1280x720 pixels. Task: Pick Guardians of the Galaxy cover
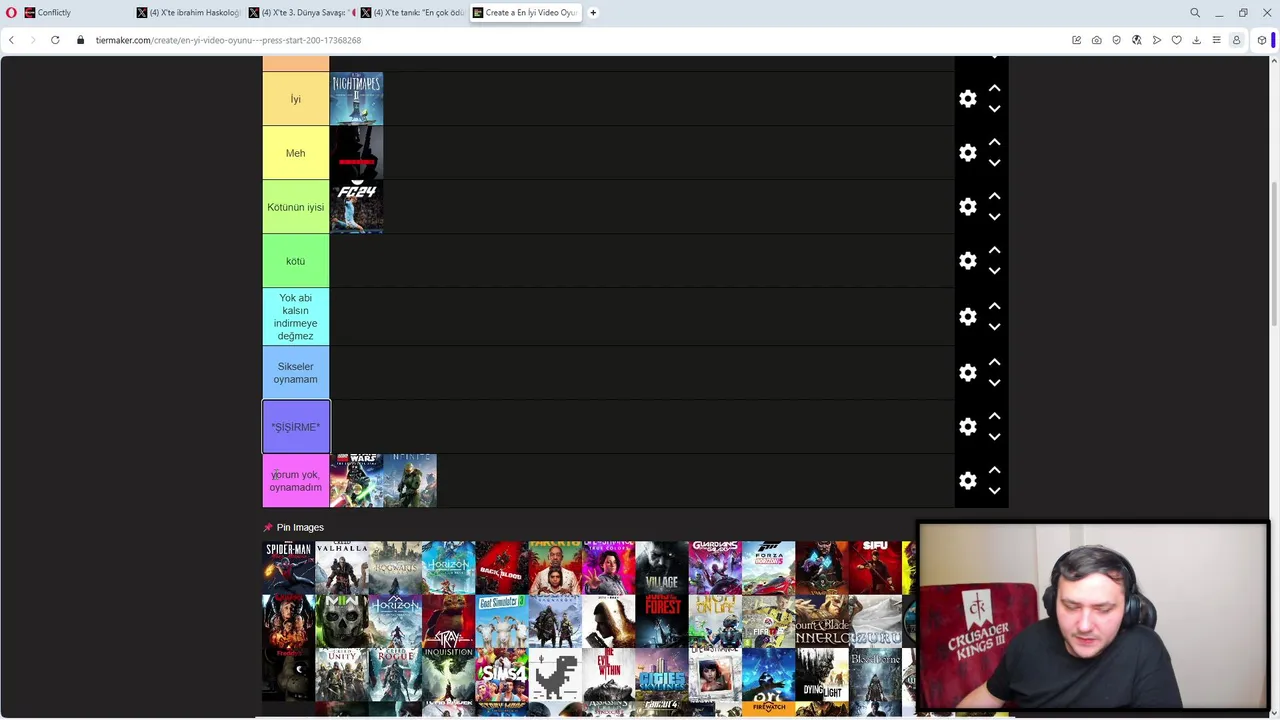click(715, 568)
